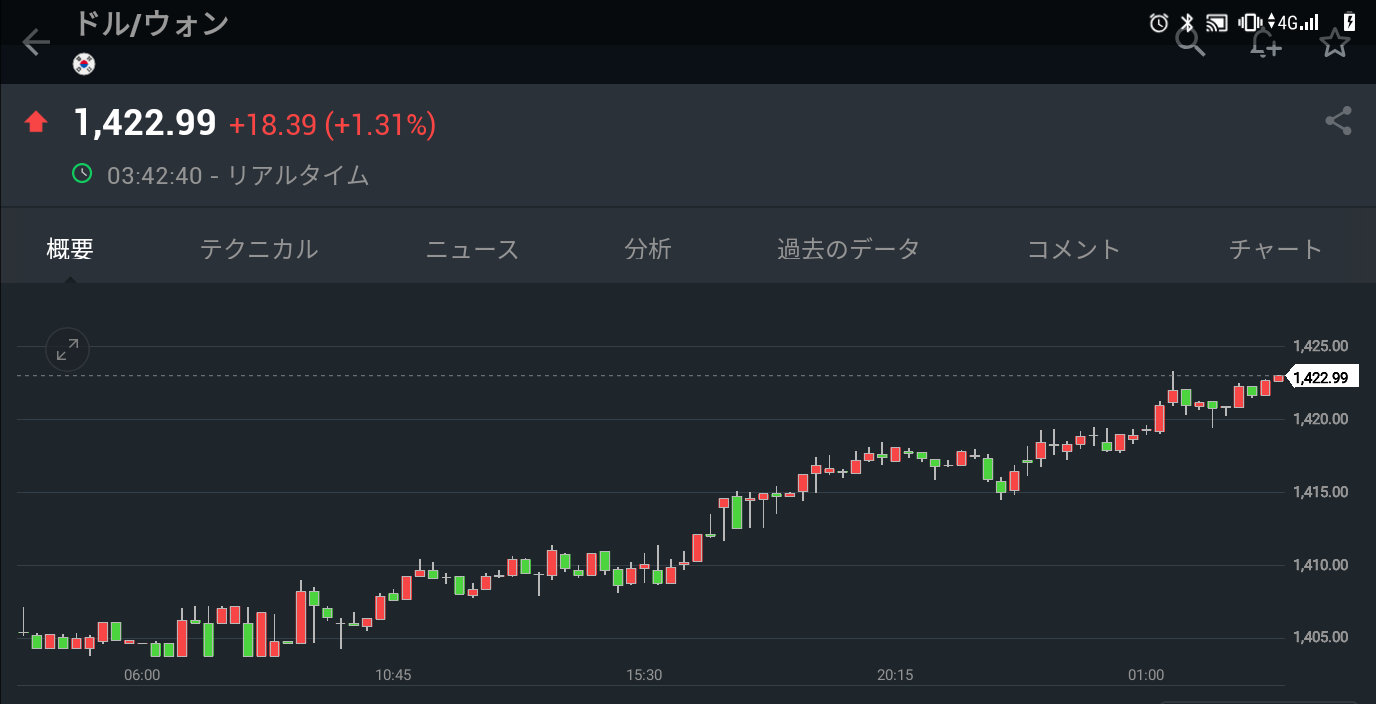
Task: Toggle the favorite star icon
Action: pos(1335,43)
